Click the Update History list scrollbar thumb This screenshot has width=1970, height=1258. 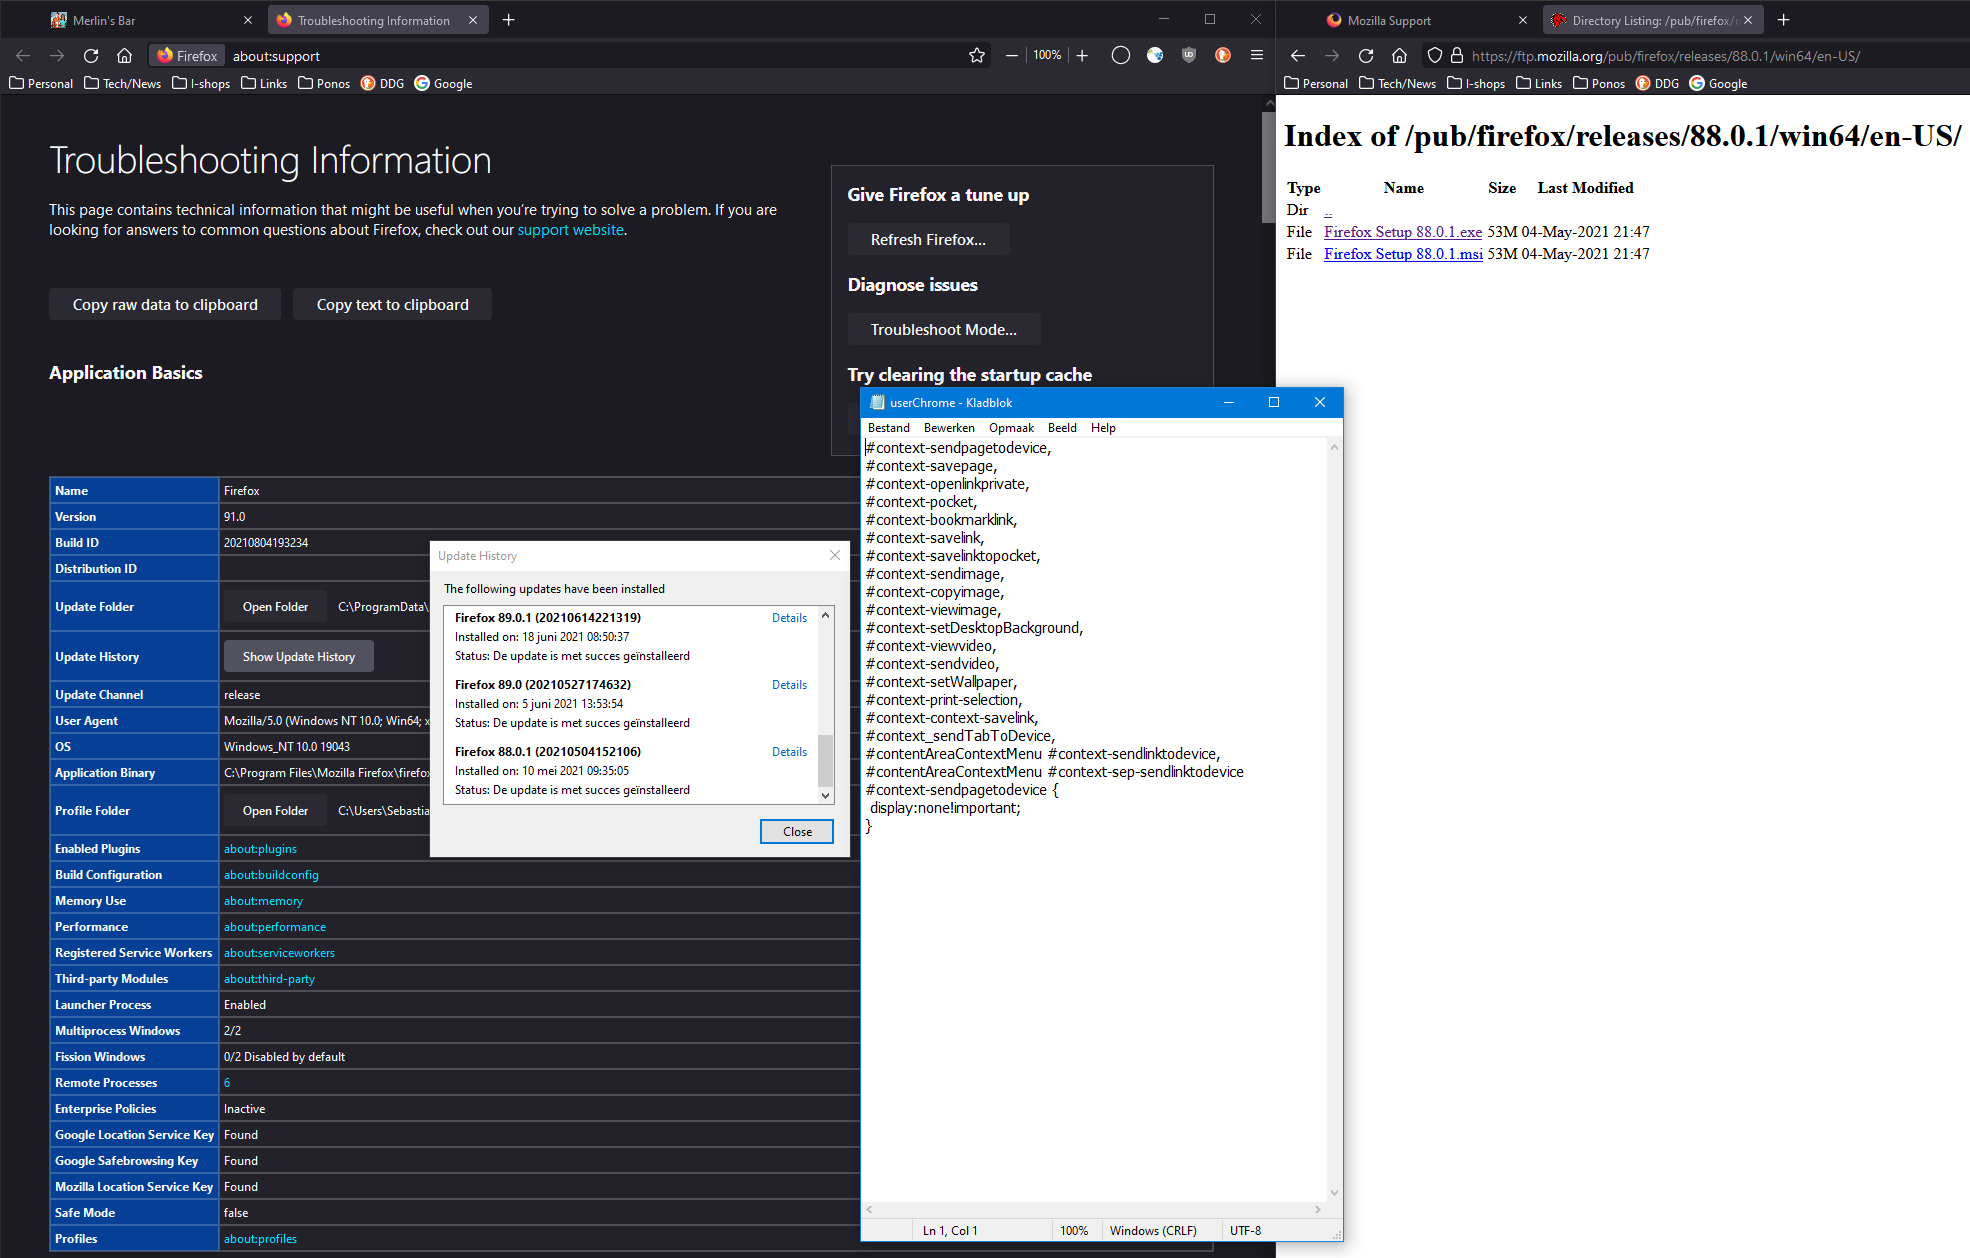pos(825,761)
